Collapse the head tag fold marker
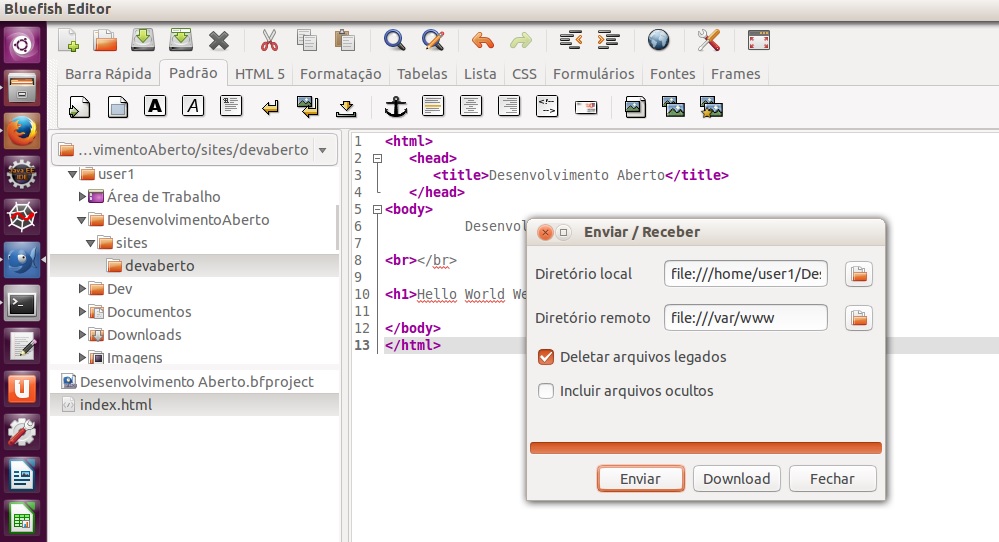 pyautogui.click(x=376, y=158)
